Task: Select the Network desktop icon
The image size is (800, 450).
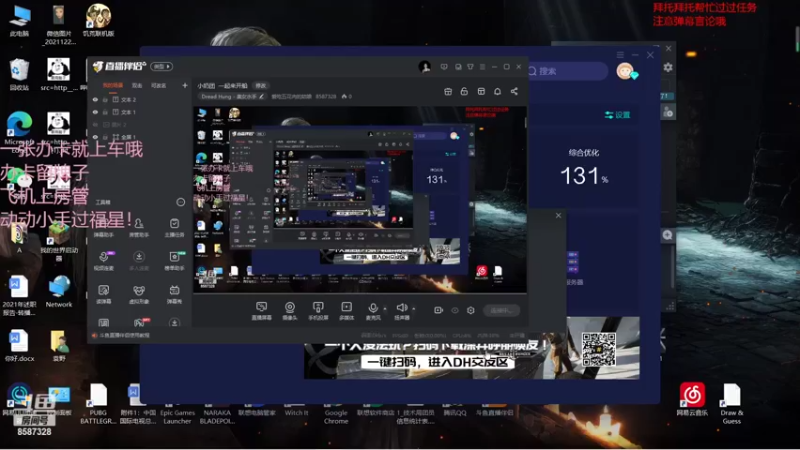Action: click(x=59, y=292)
